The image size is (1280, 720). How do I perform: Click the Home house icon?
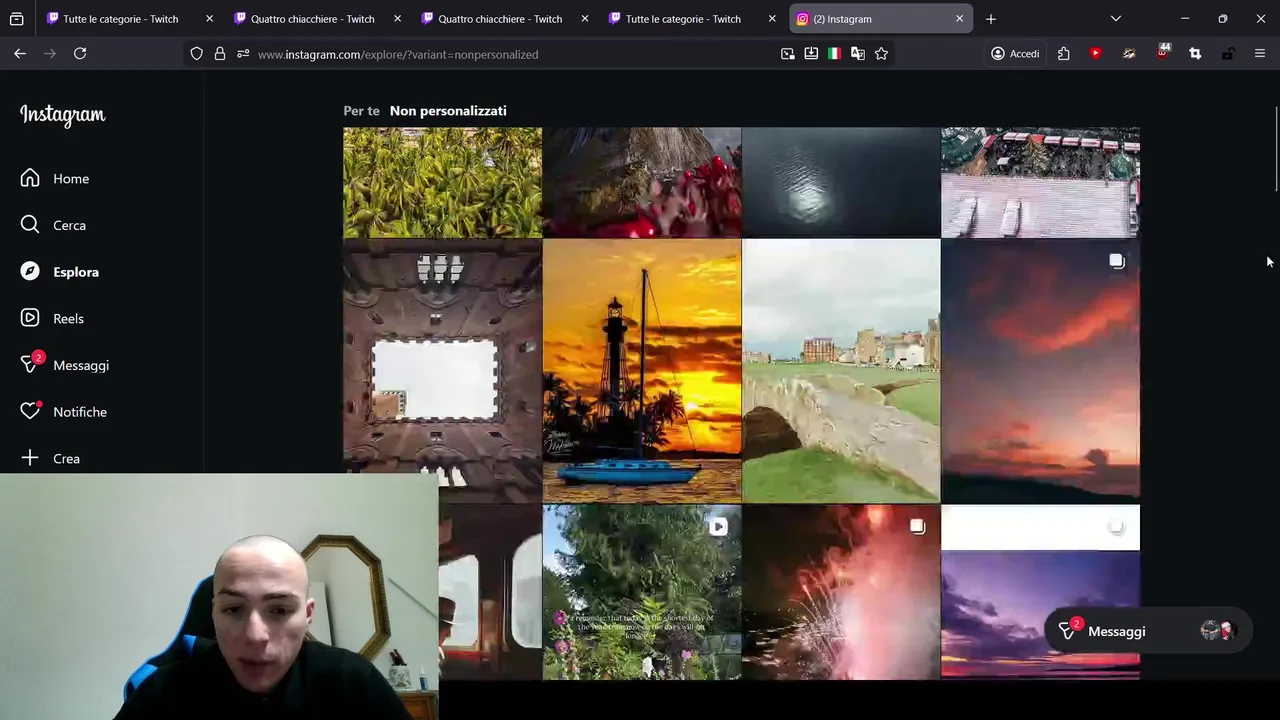point(30,178)
